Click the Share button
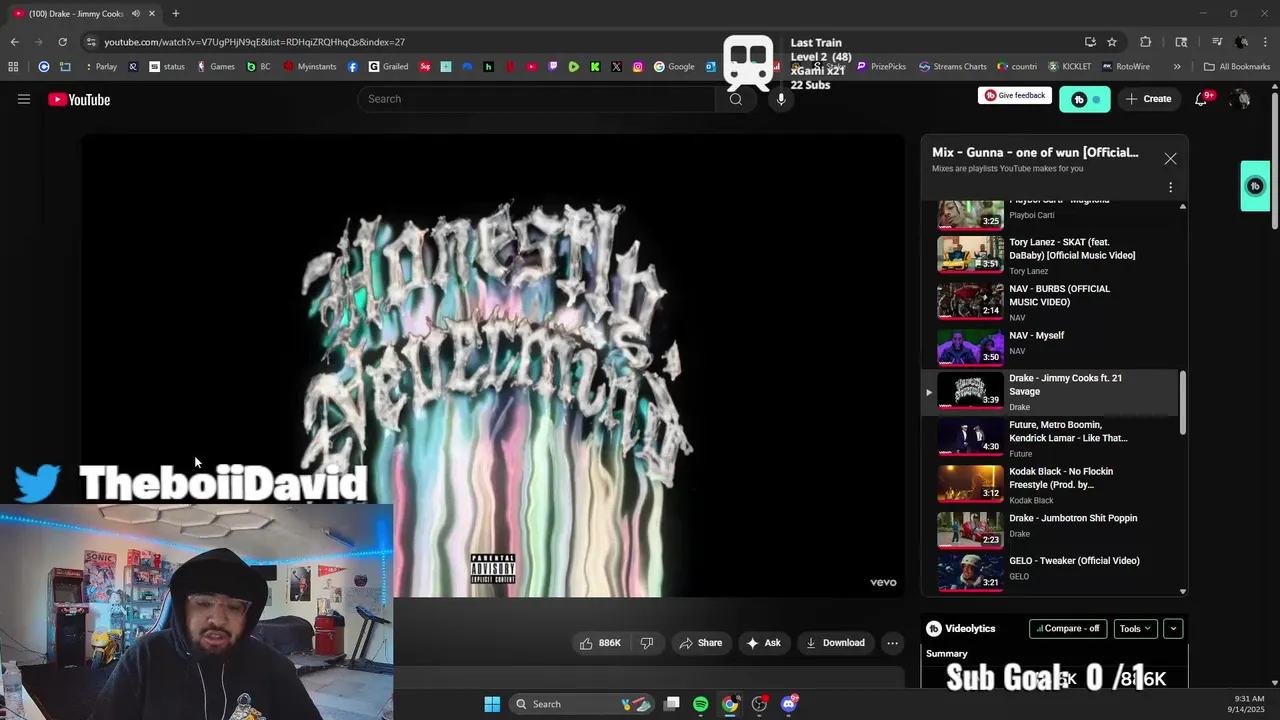1280x720 pixels. point(700,643)
